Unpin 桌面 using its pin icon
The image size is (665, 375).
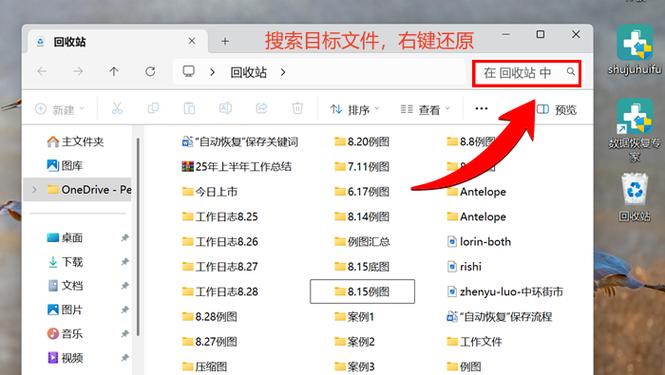[125, 238]
